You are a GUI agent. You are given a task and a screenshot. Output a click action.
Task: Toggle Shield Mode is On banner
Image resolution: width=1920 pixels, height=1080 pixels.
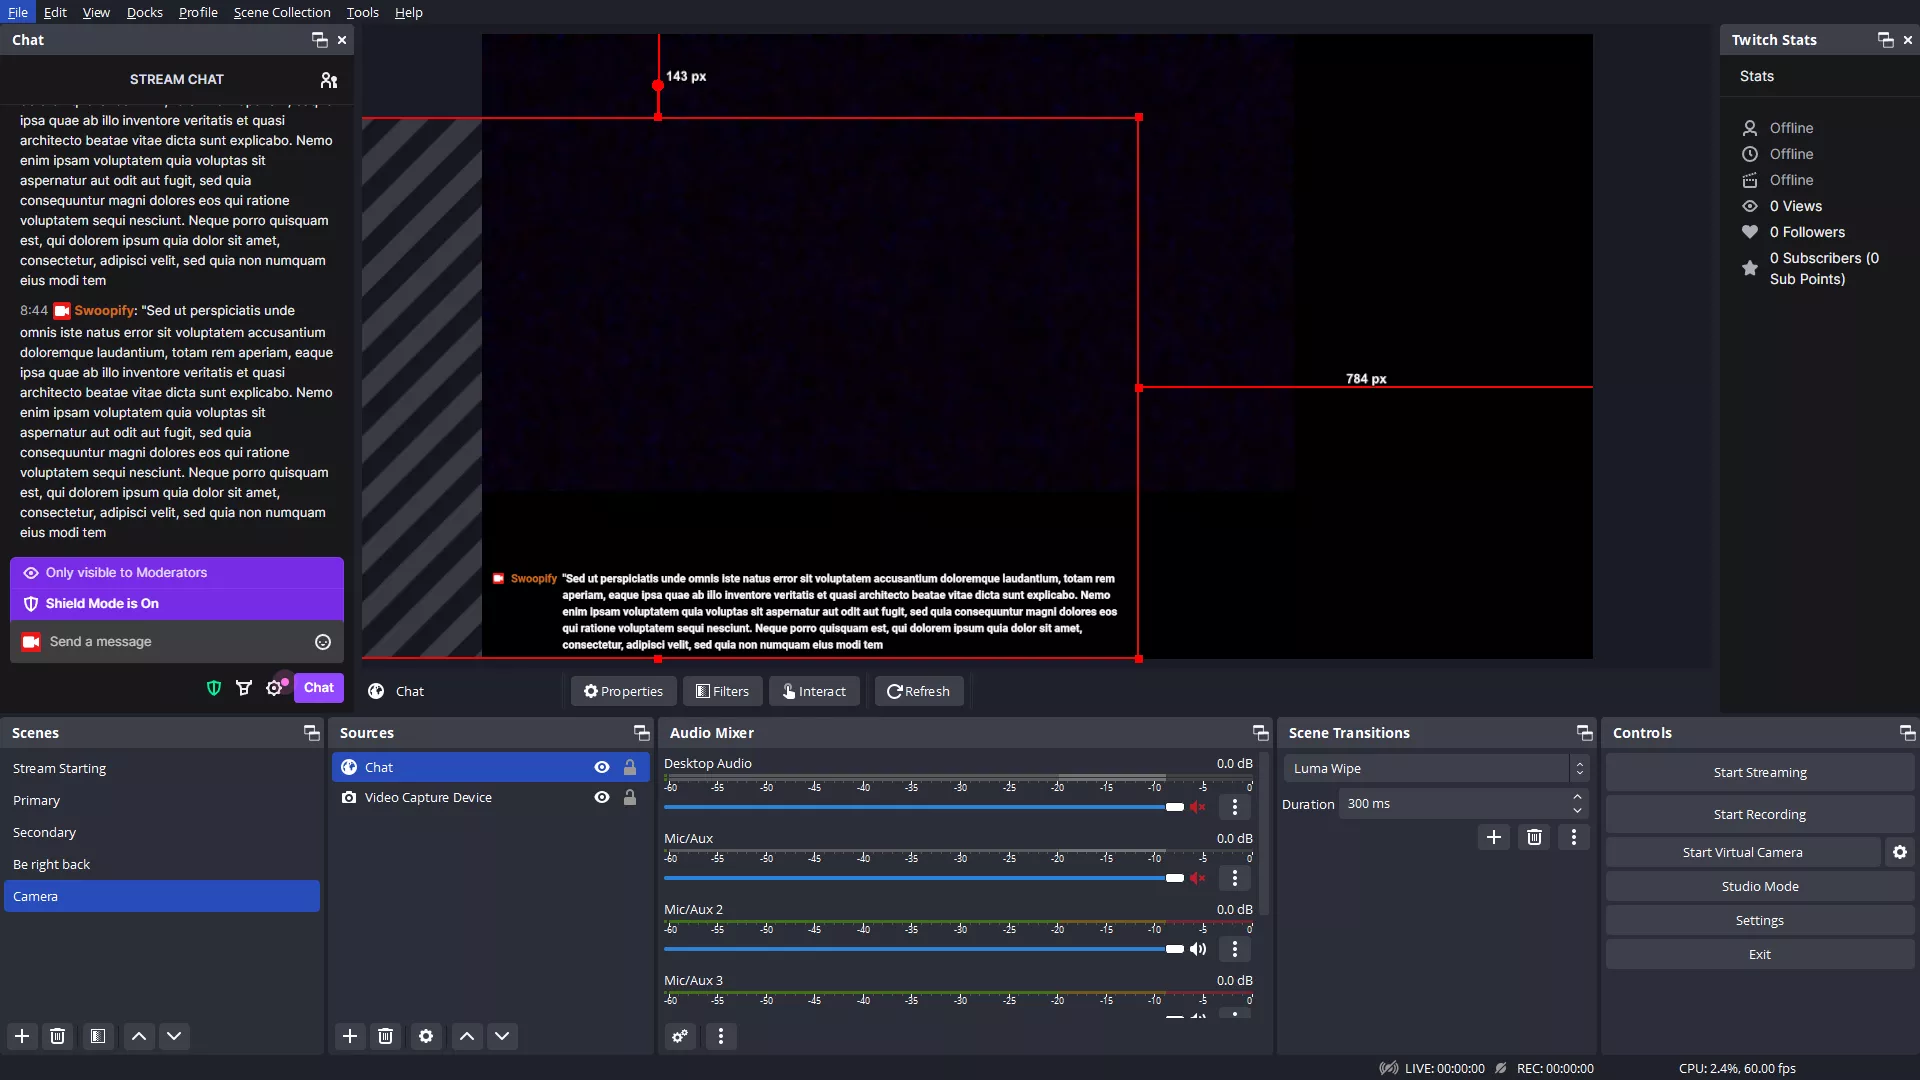point(177,604)
